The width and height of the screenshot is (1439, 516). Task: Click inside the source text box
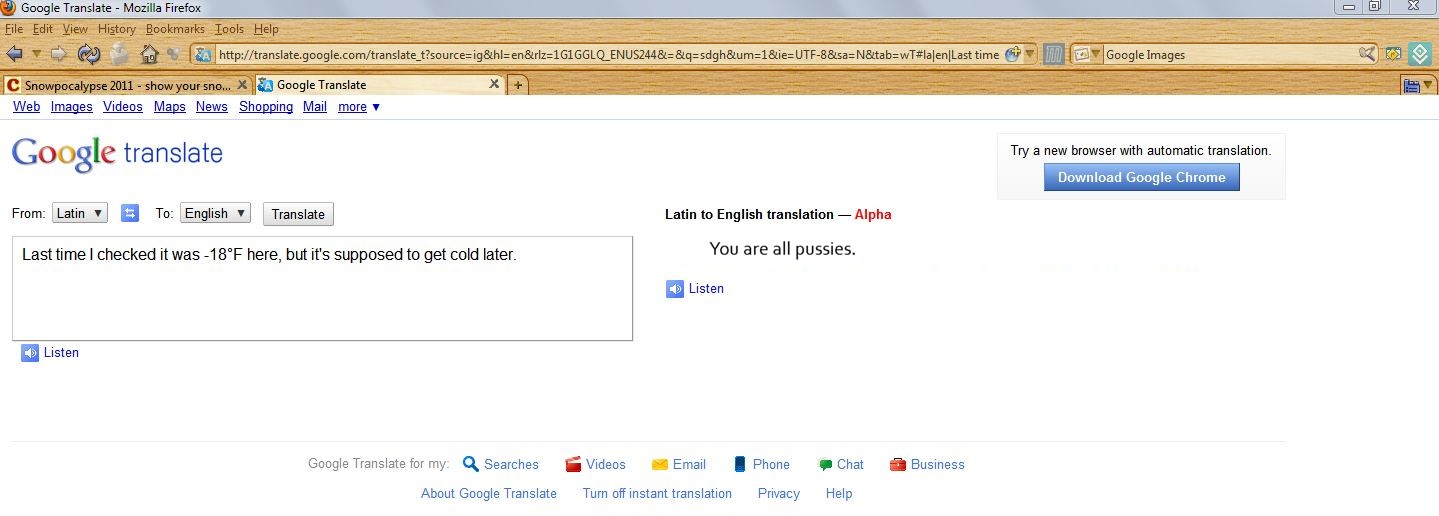[x=322, y=288]
